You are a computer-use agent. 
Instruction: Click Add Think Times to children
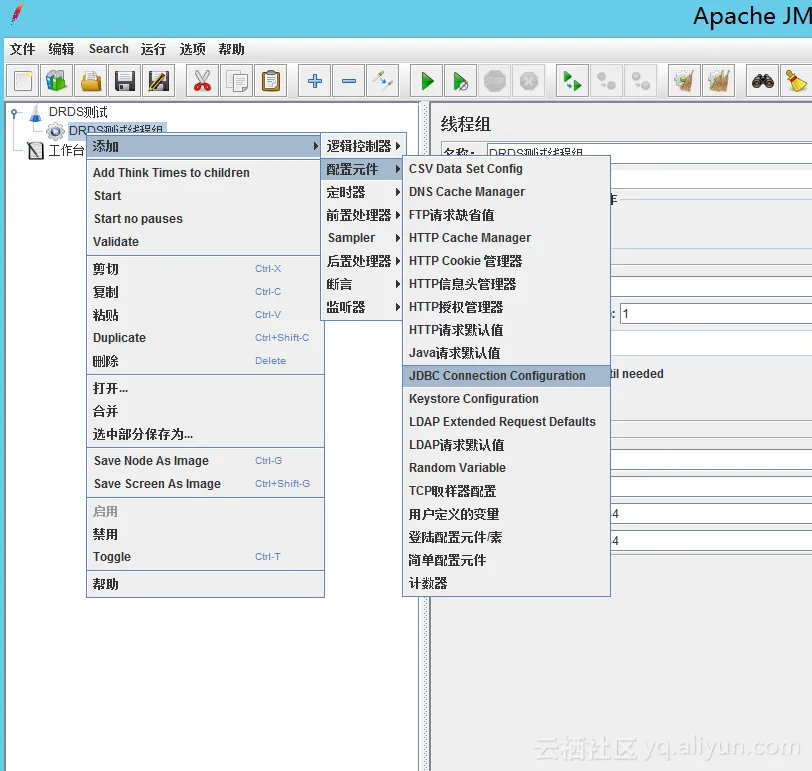[x=205, y=173]
